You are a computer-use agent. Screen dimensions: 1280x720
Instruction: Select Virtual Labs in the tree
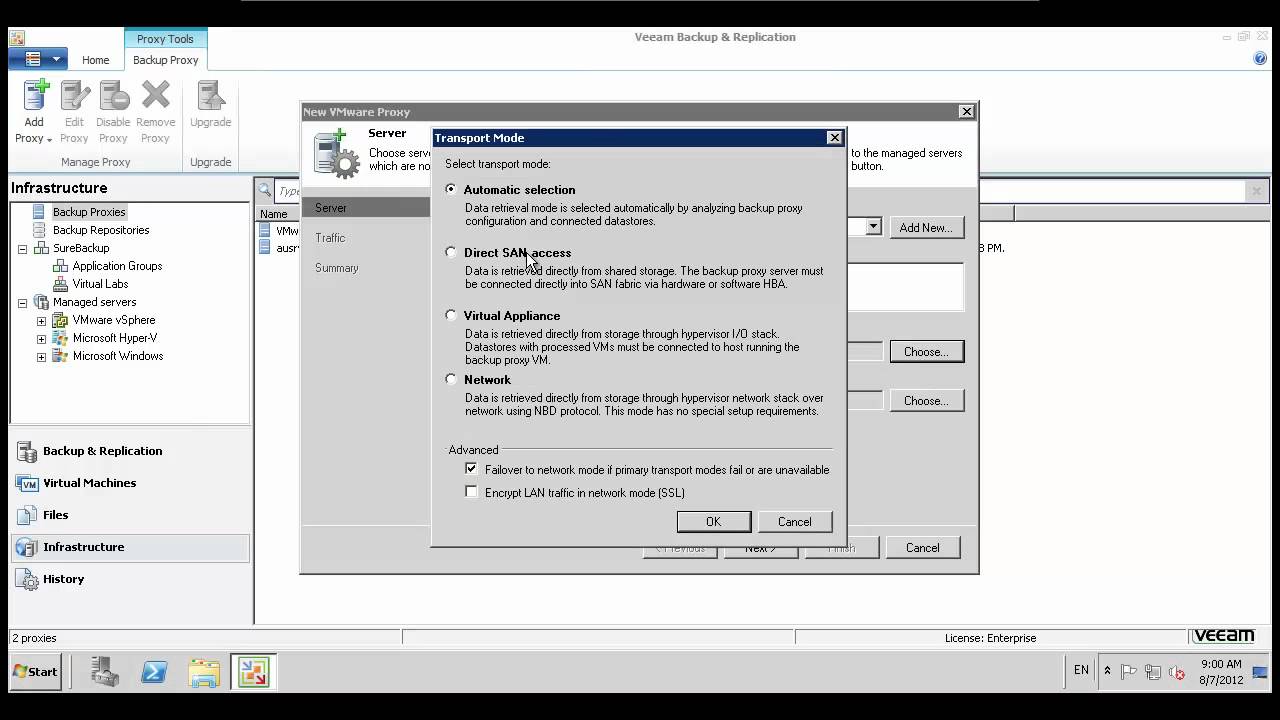(100, 284)
